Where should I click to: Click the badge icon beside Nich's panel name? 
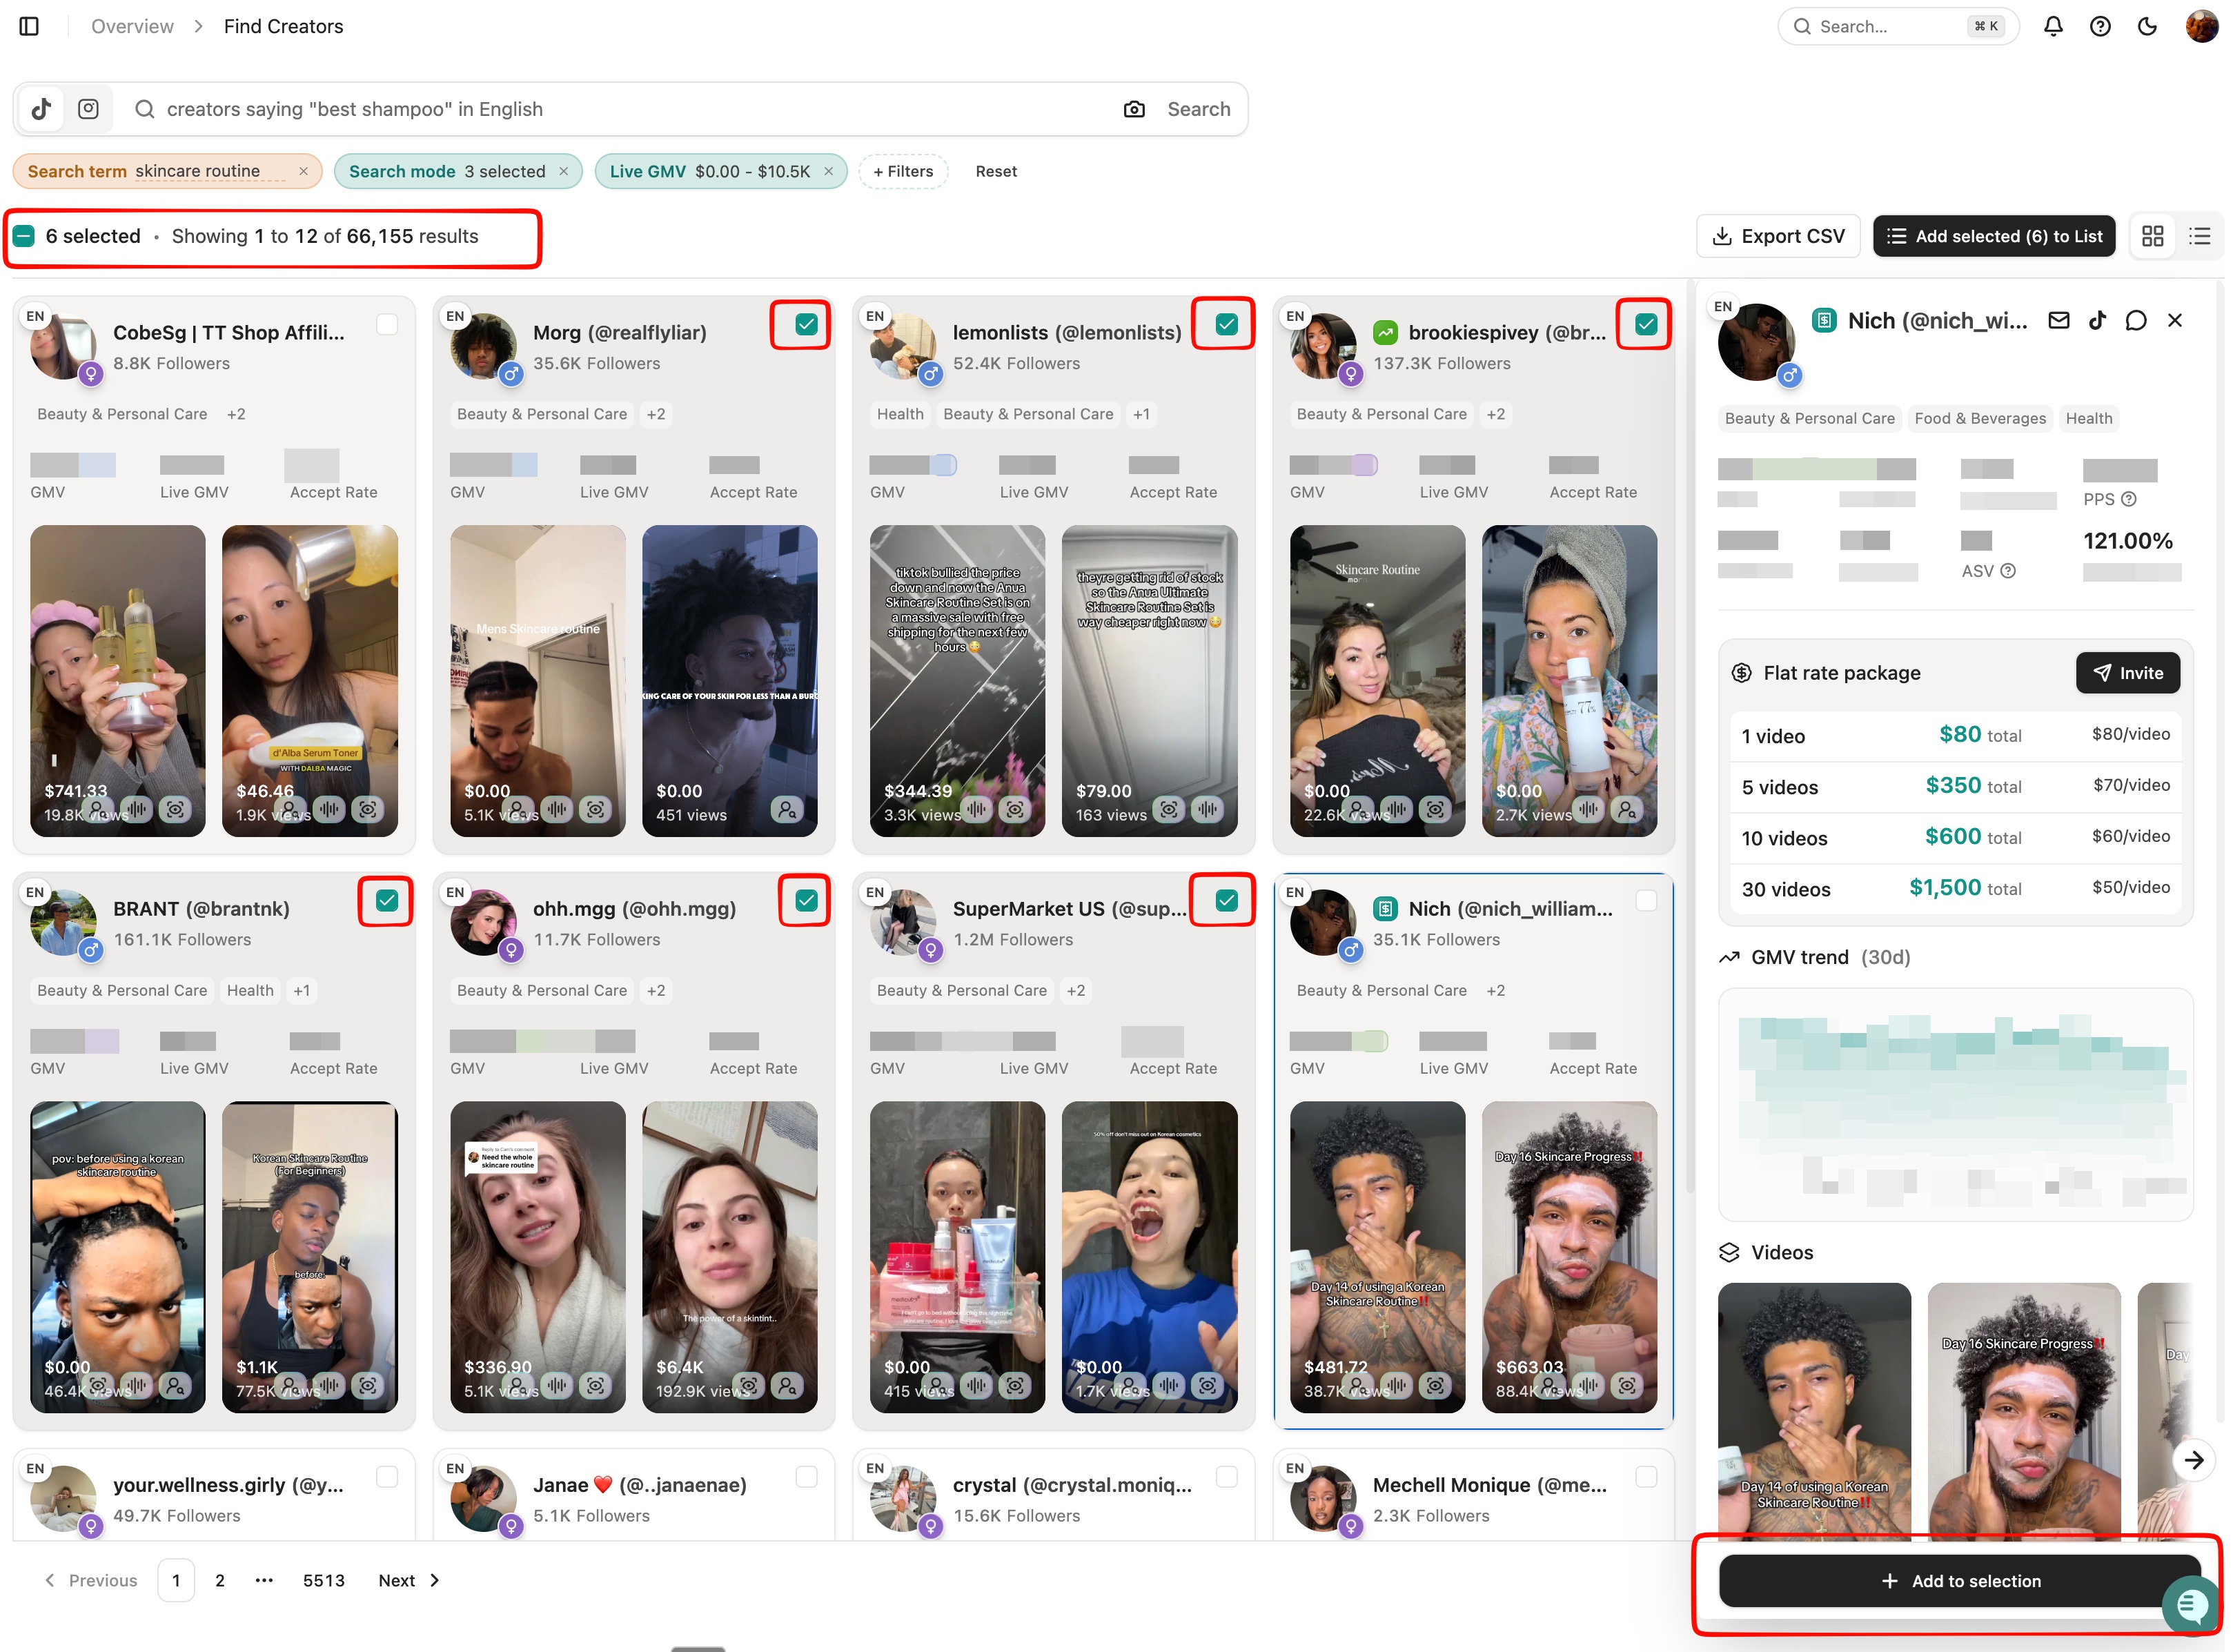click(1824, 320)
